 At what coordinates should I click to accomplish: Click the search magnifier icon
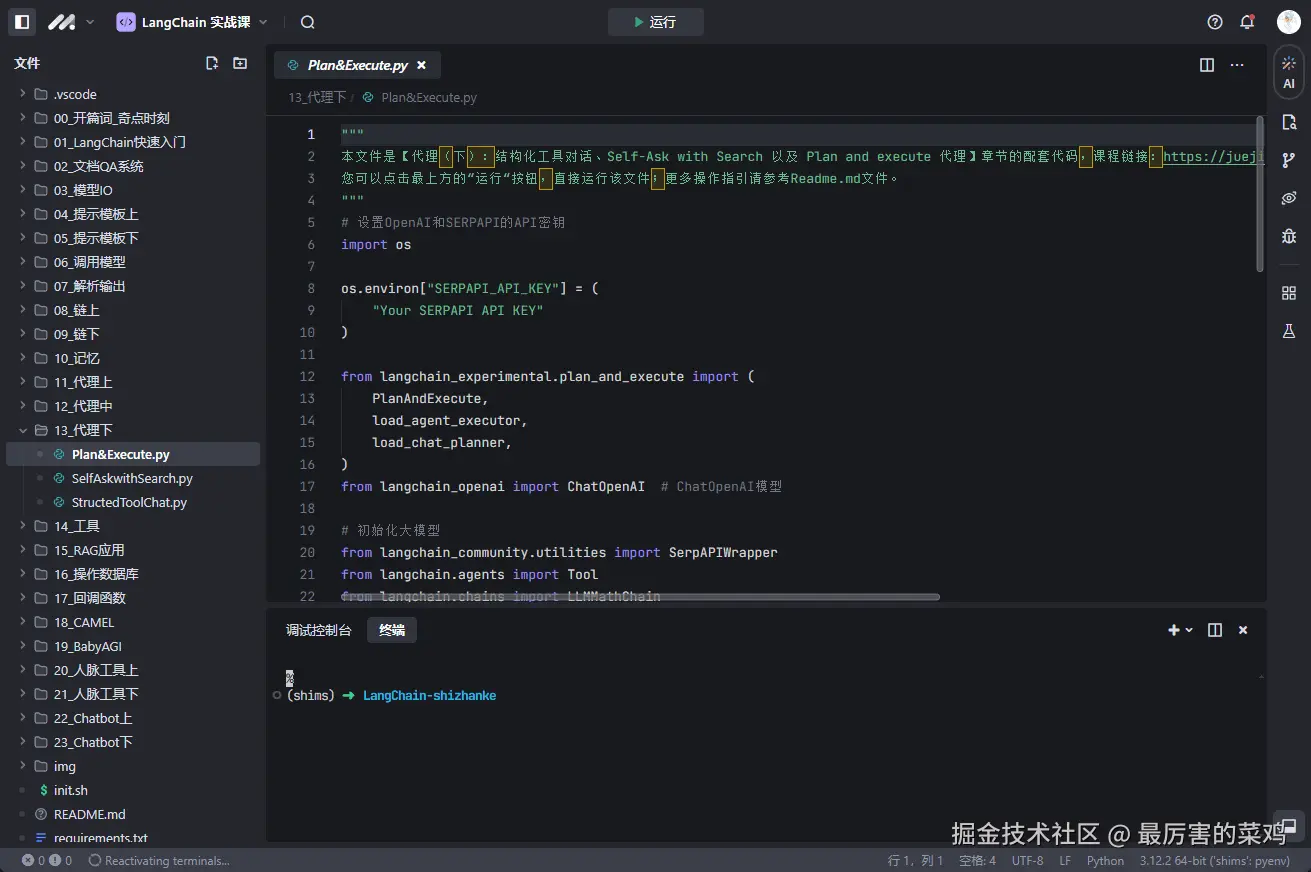[x=308, y=22]
